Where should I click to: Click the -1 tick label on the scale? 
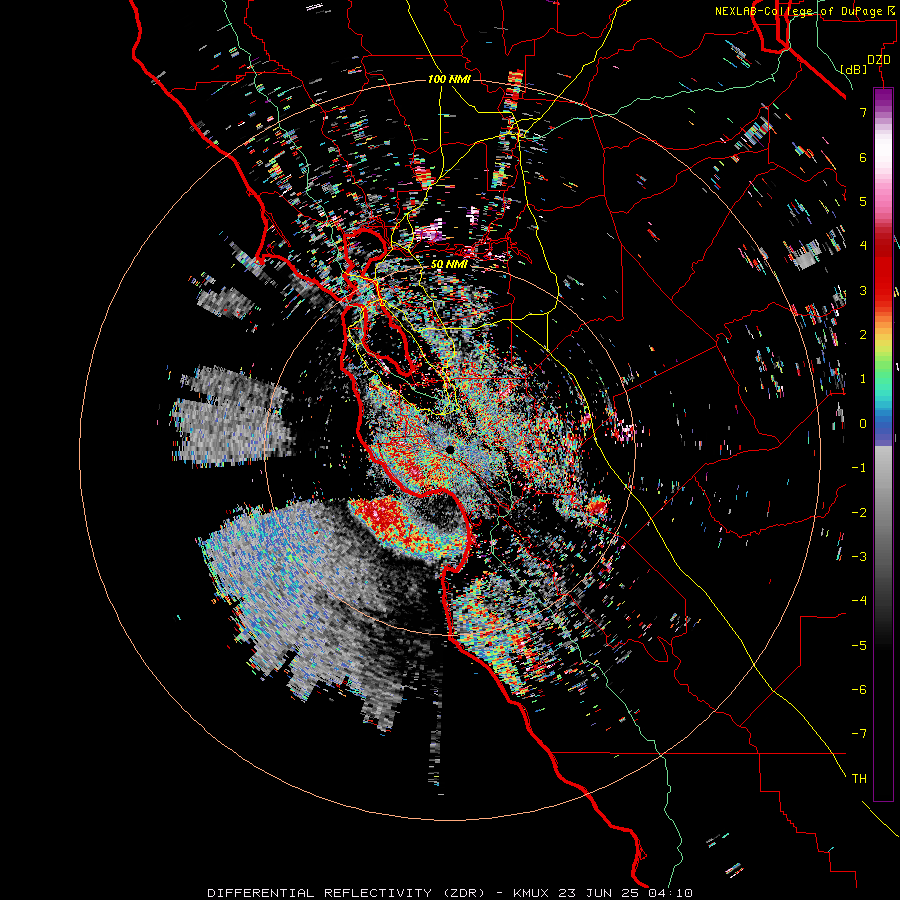(x=859, y=468)
